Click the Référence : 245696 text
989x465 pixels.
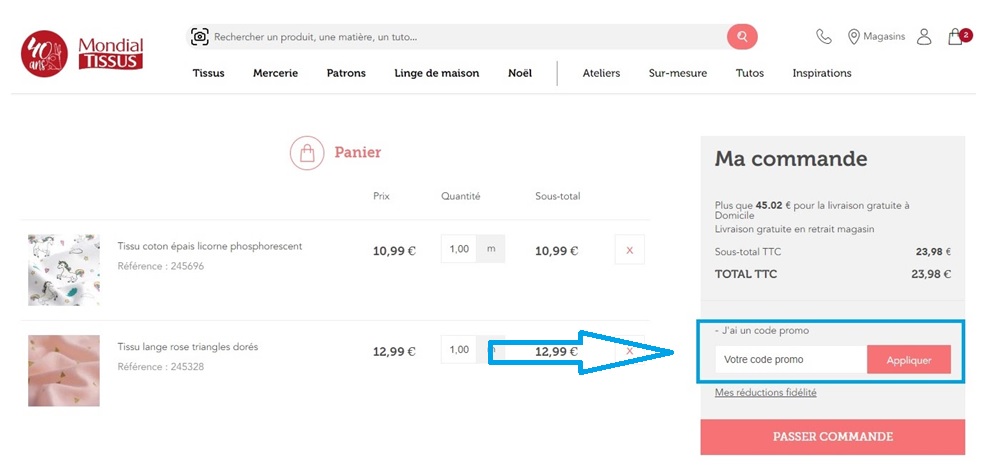[x=161, y=266]
